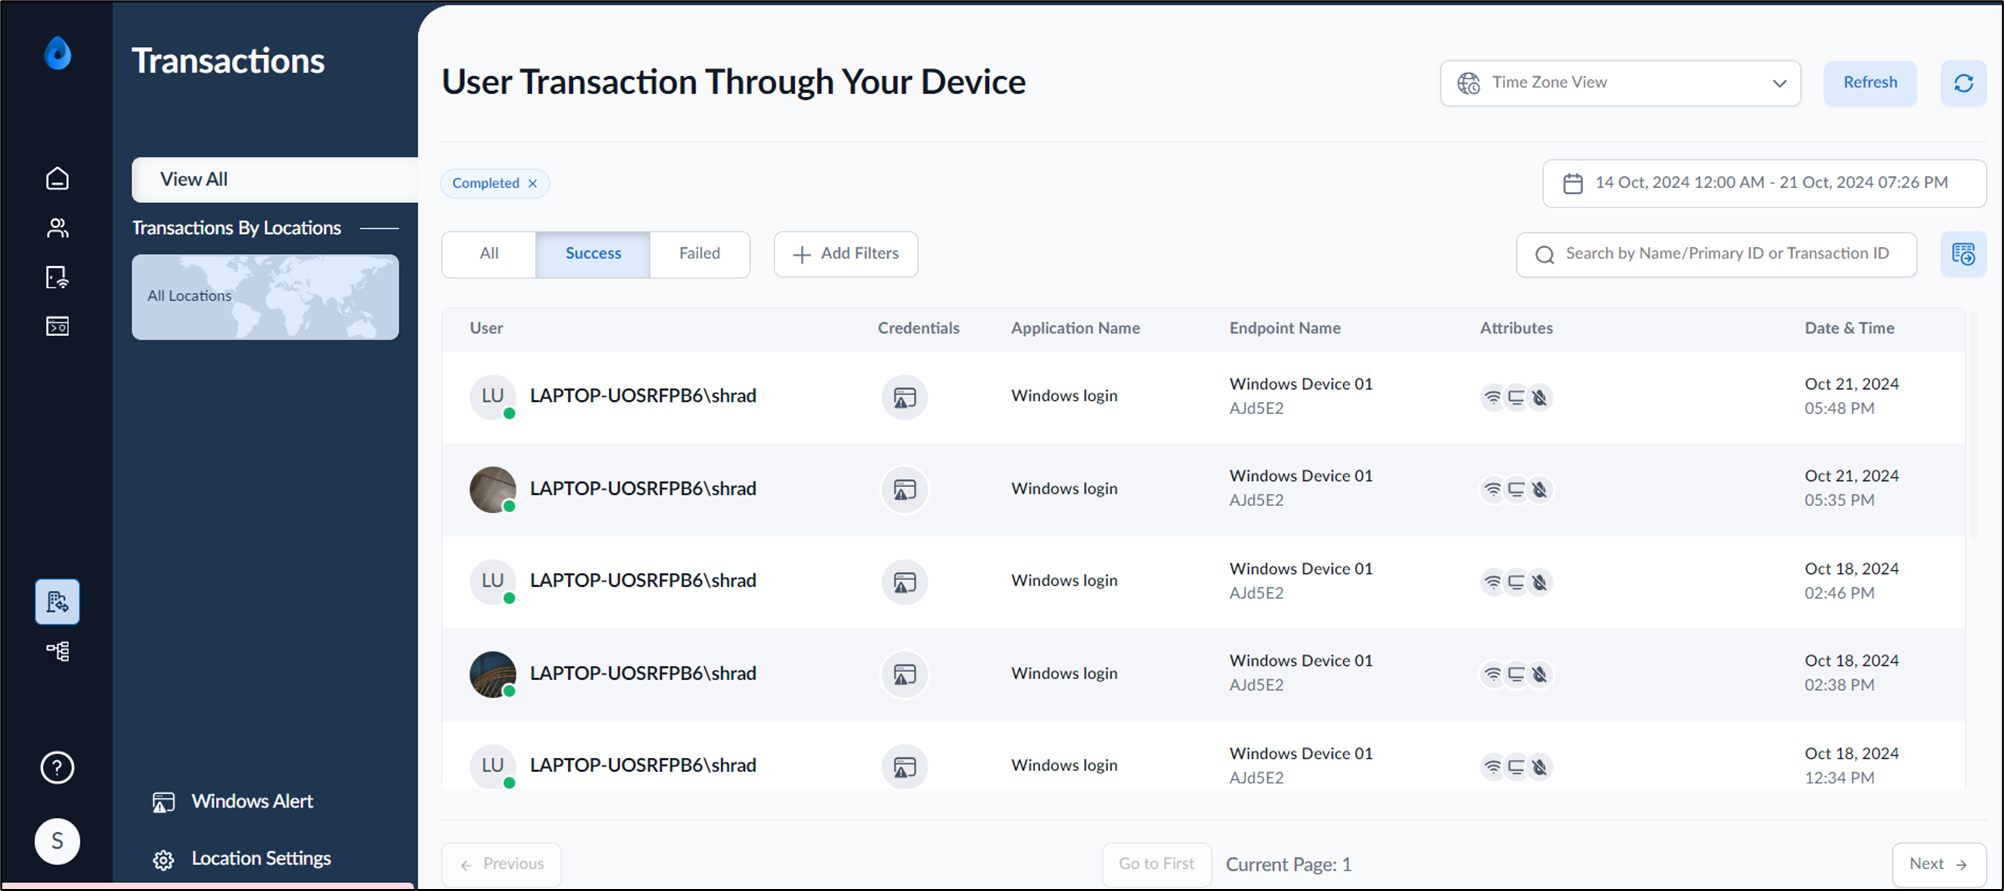2004x891 pixels.
Task: Click the credentials icon for the 05:35 PM transaction
Action: (x=905, y=490)
